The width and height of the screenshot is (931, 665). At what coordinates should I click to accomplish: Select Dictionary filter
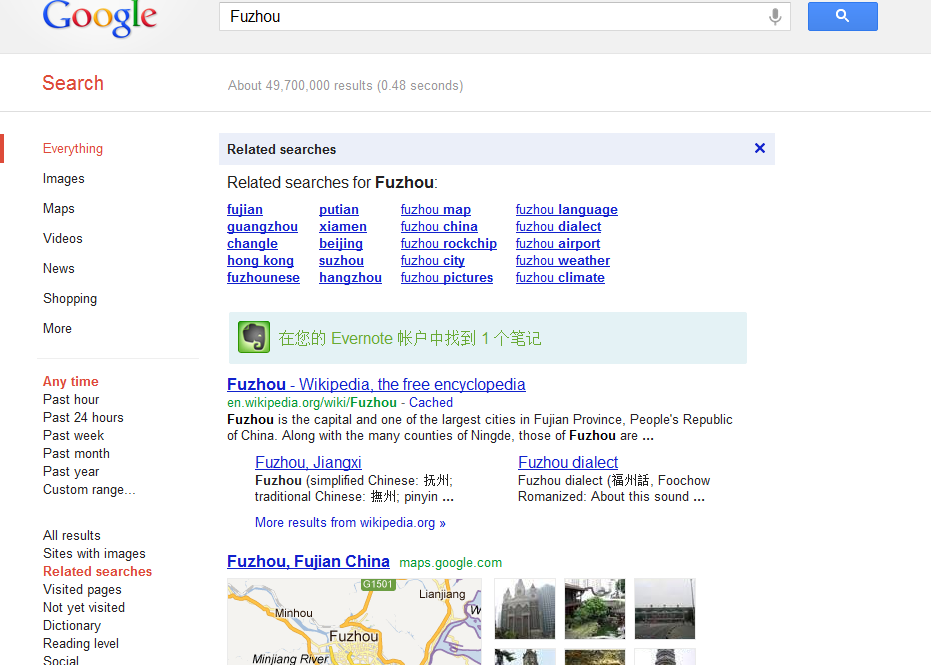[x=71, y=625]
